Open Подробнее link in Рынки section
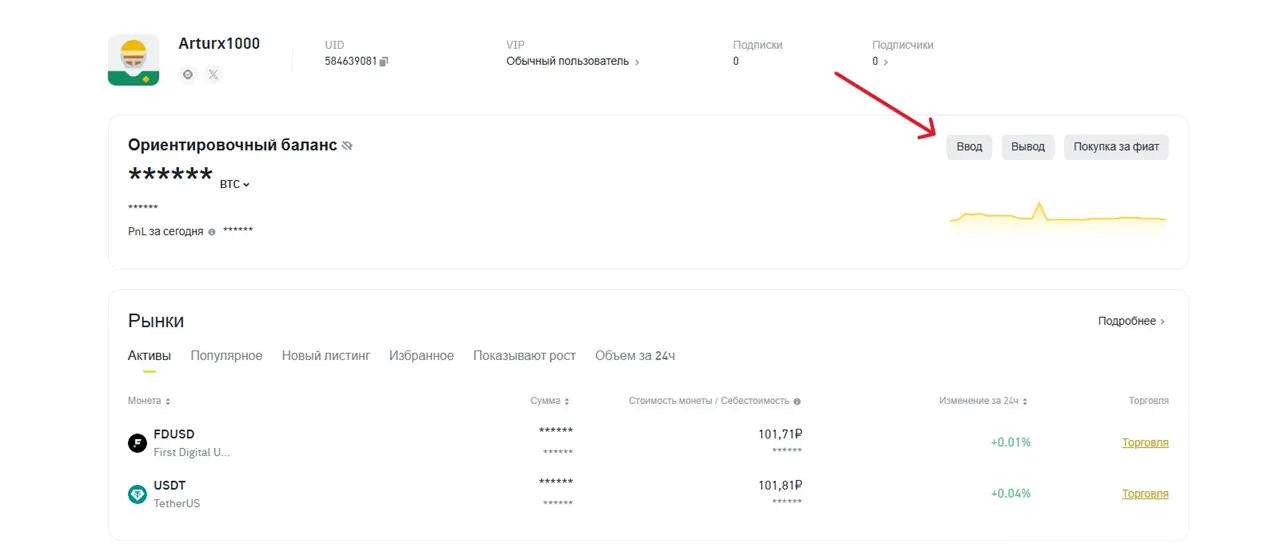 [x=1131, y=321]
